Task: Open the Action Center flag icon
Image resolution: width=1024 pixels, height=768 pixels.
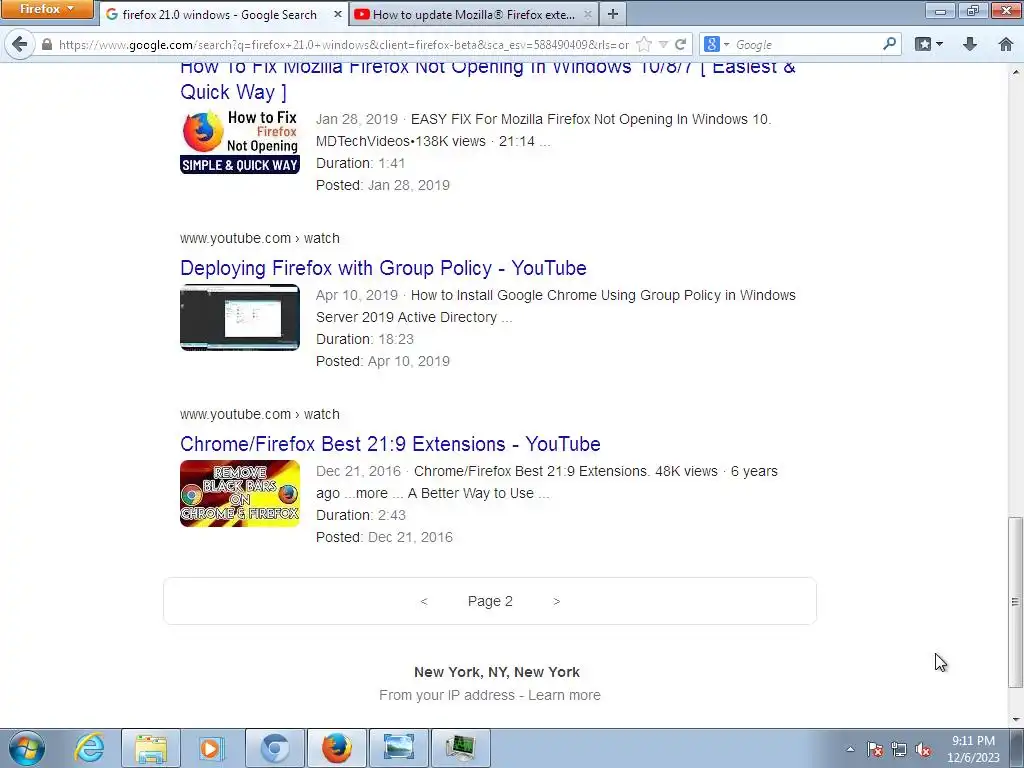Action: tap(875, 749)
